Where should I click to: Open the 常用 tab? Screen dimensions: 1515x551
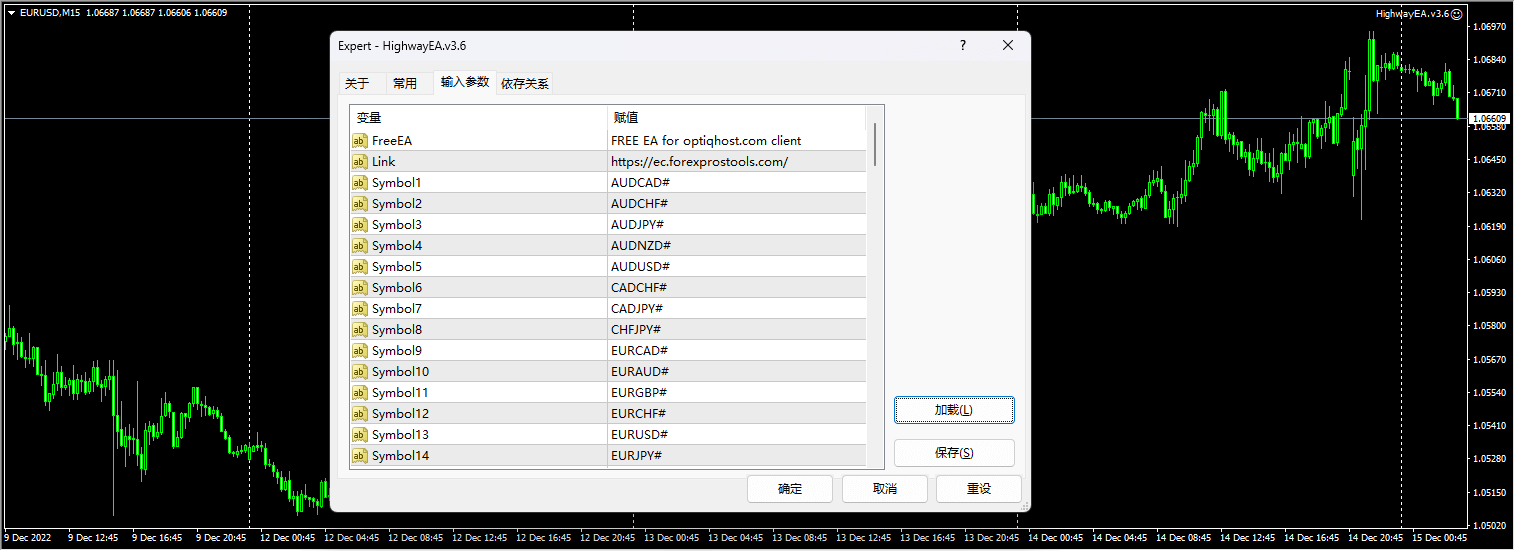click(x=405, y=84)
